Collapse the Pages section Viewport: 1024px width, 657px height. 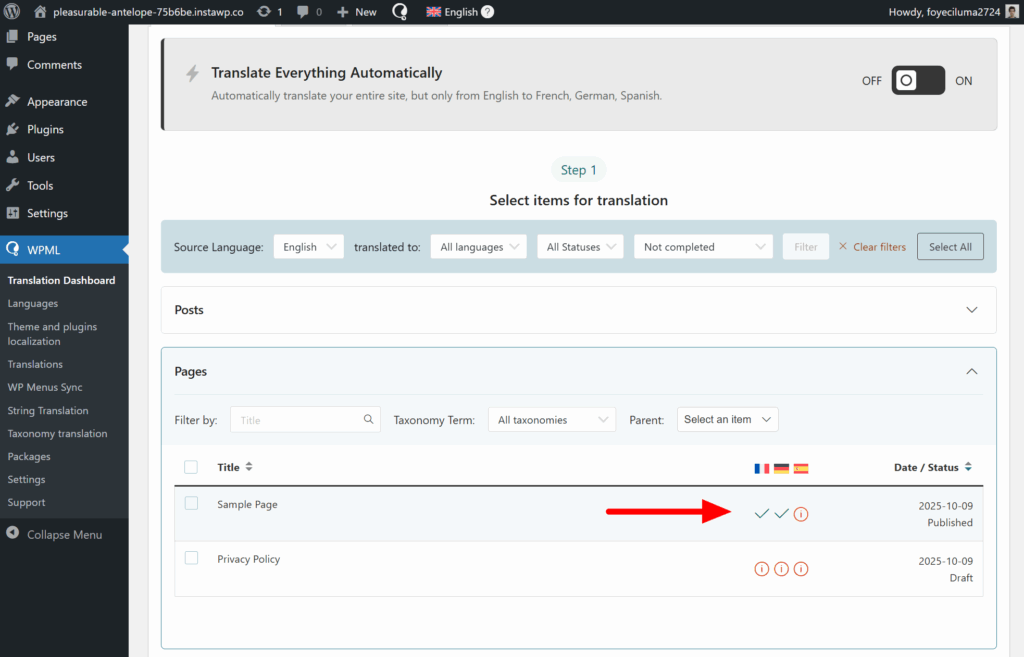971,371
